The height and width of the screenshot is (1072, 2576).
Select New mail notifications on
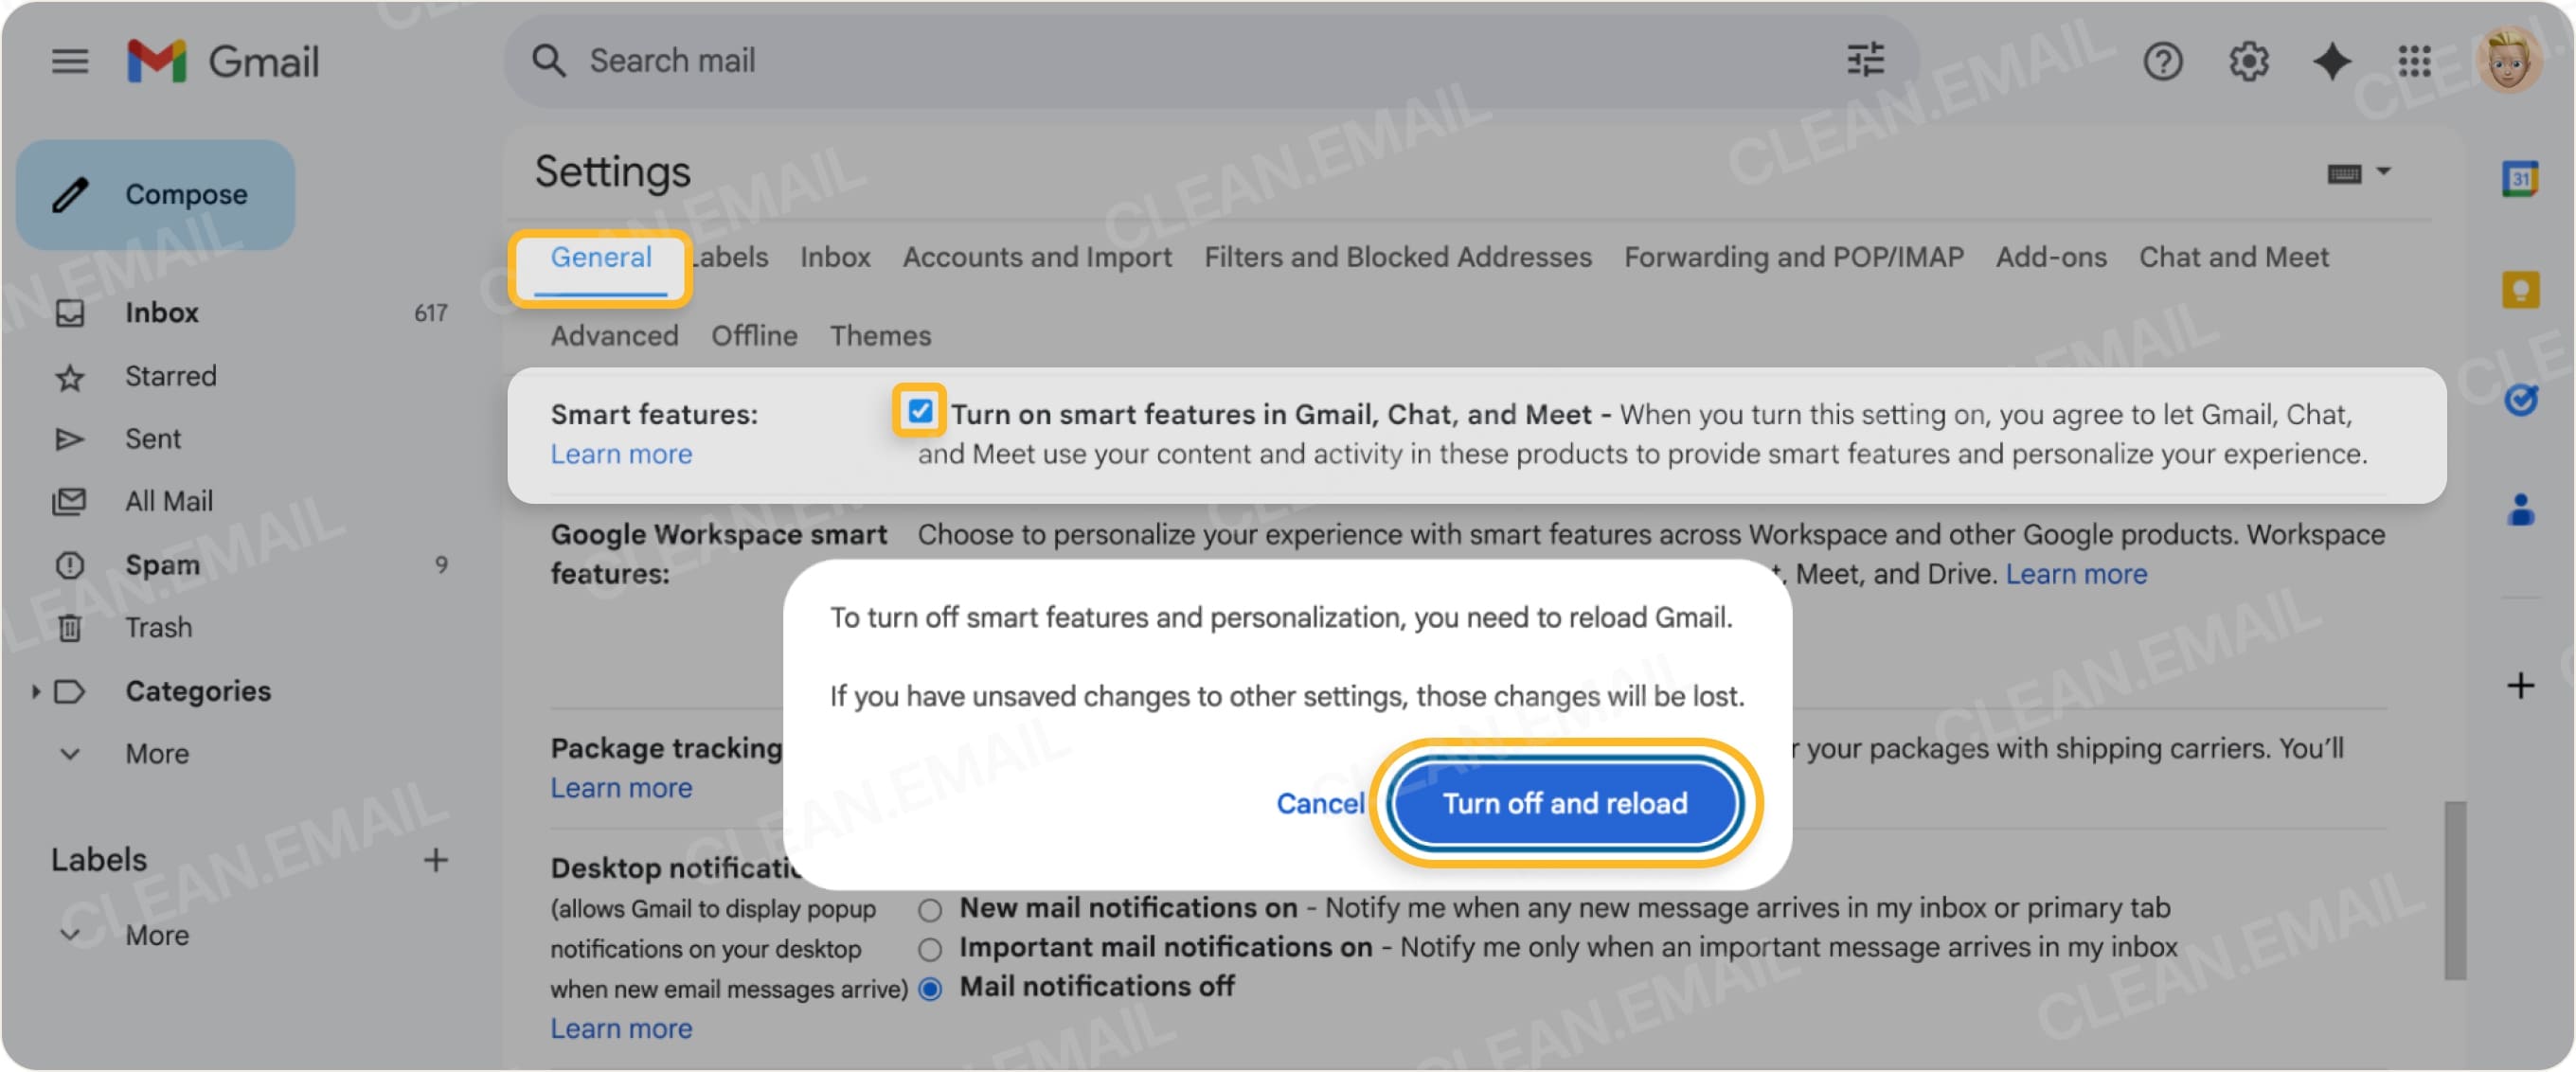pyautogui.click(x=930, y=909)
